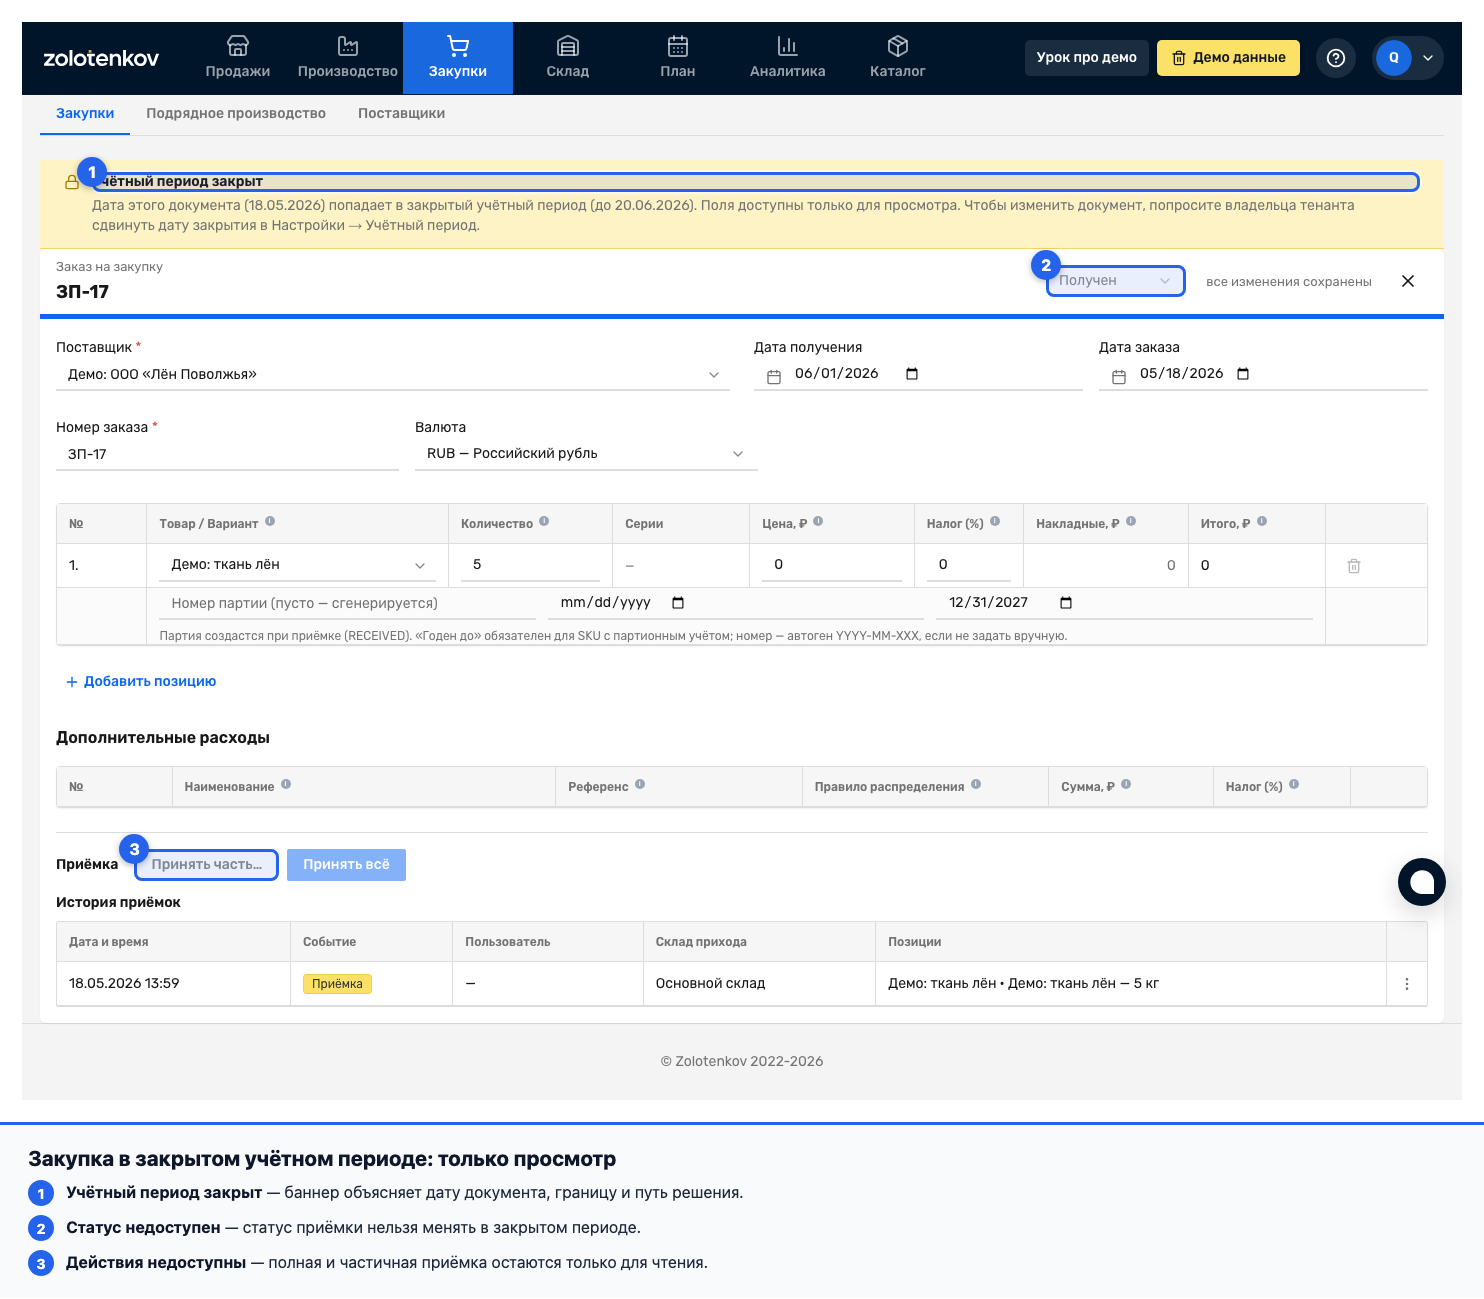The width and height of the screenshot is (1484, 1299).
Task: Click the info icon next to Товар / Вариант
Action: pos(270,522)
